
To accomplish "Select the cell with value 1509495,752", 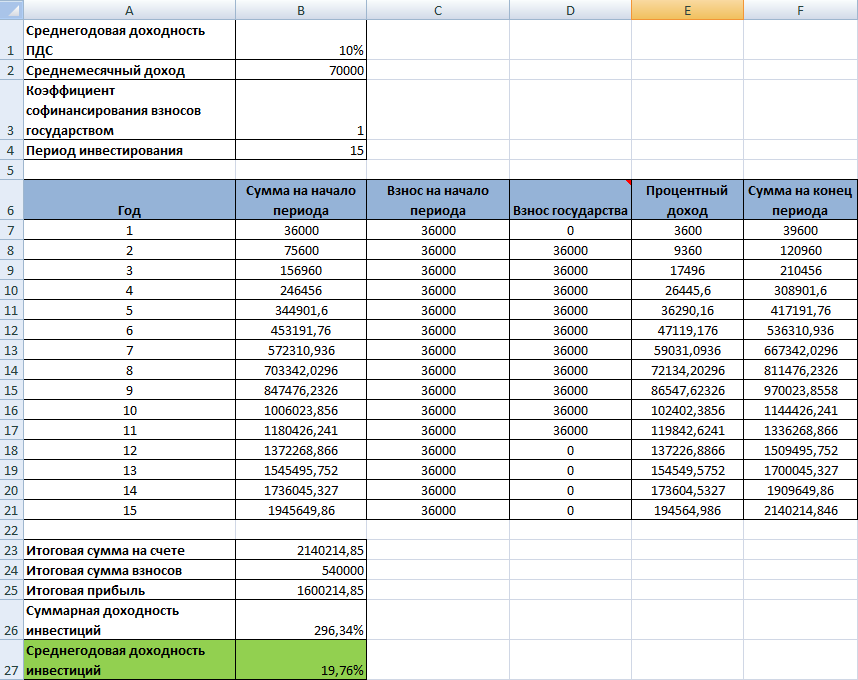I will [x=801, y=450].
